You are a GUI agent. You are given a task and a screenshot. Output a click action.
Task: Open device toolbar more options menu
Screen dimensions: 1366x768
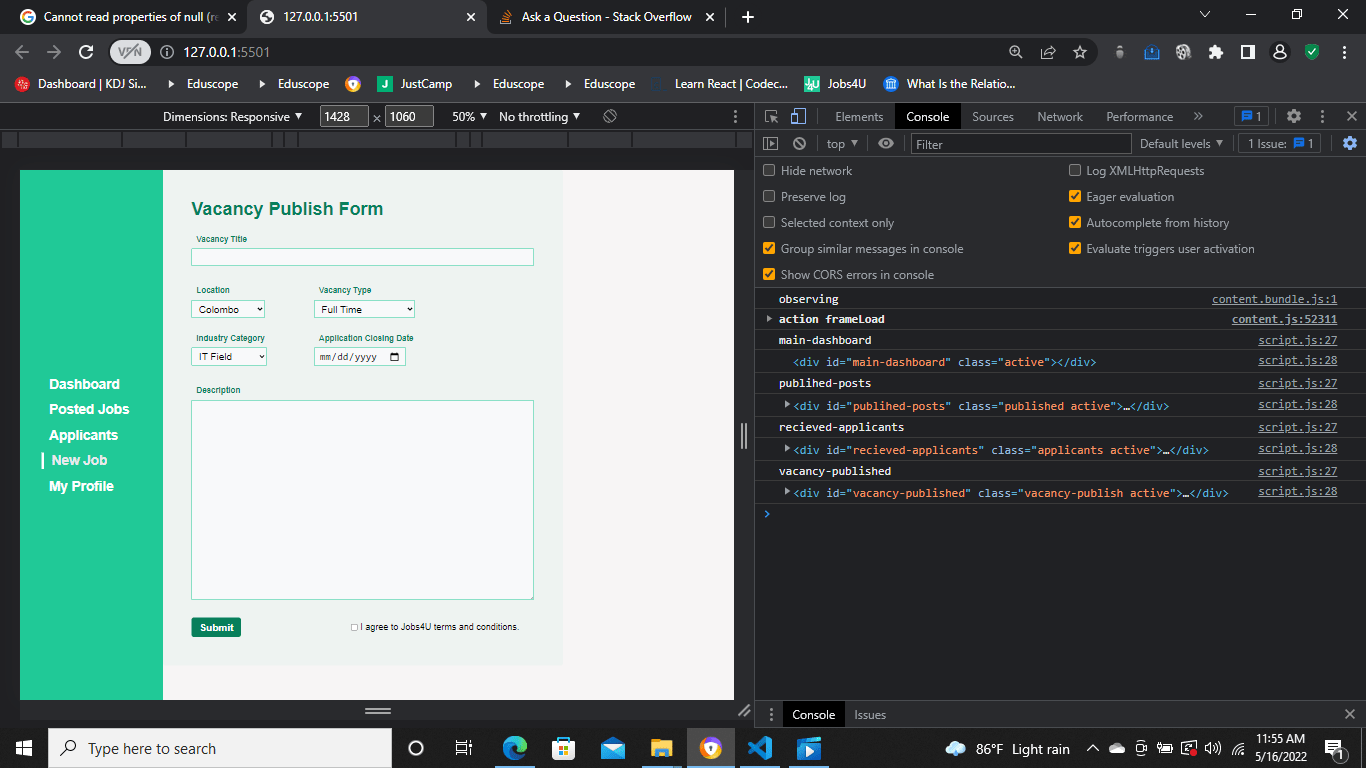click(736, 116)
